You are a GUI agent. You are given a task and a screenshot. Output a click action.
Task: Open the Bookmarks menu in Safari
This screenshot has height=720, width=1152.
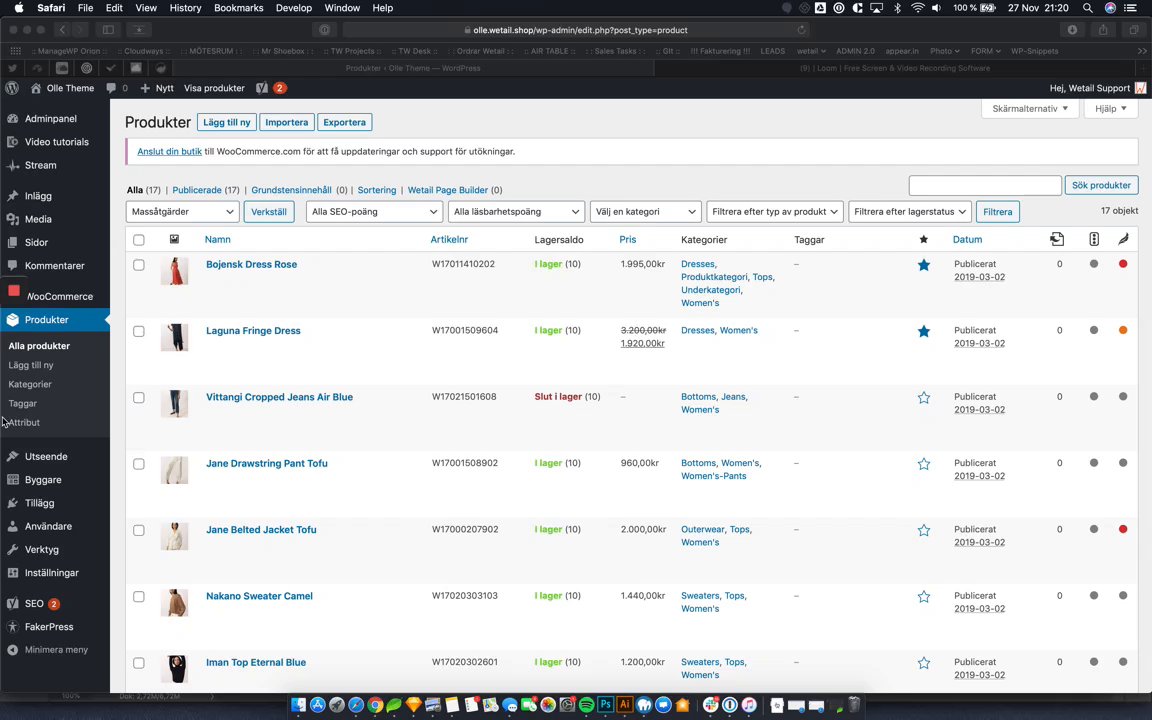point(239,8)
